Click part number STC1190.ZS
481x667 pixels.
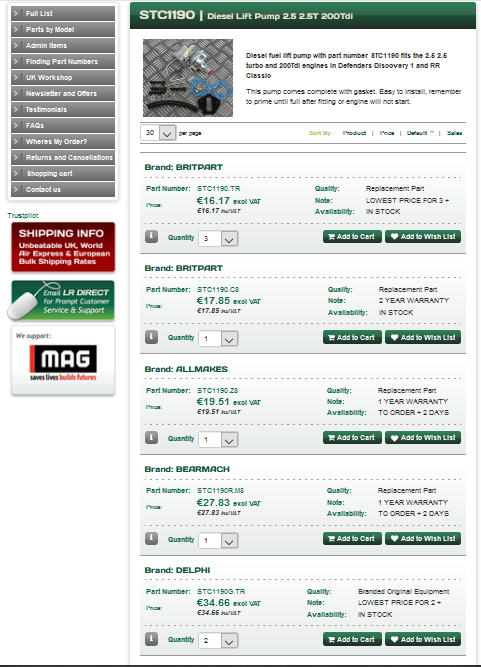tap(217, 391)
